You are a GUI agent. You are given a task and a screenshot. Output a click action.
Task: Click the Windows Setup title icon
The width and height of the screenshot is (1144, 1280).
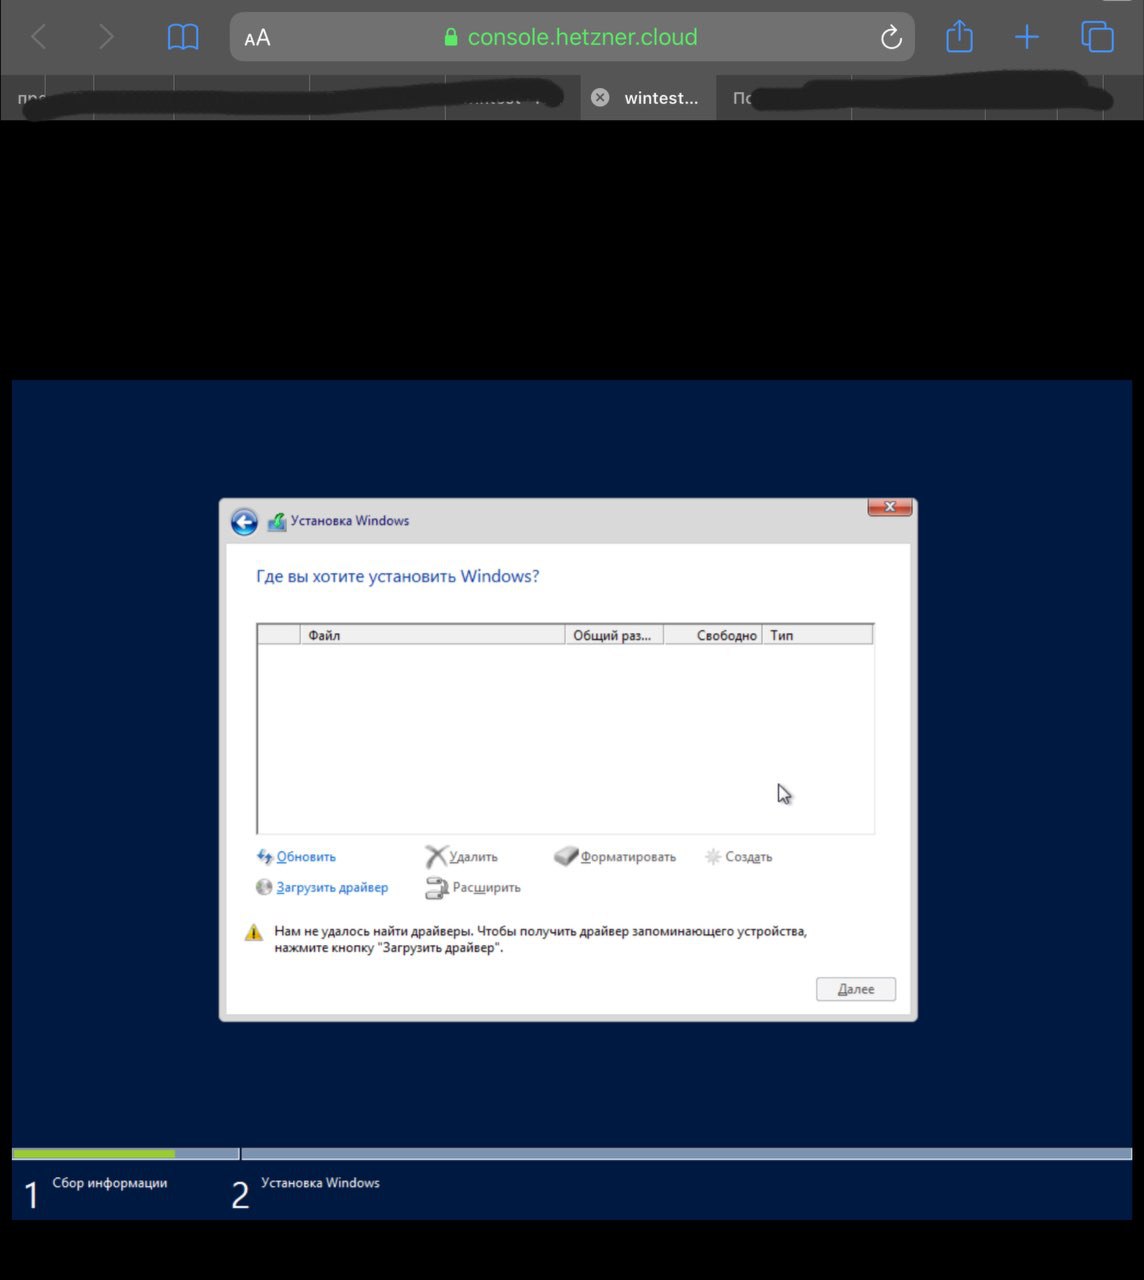click(277, 521)
